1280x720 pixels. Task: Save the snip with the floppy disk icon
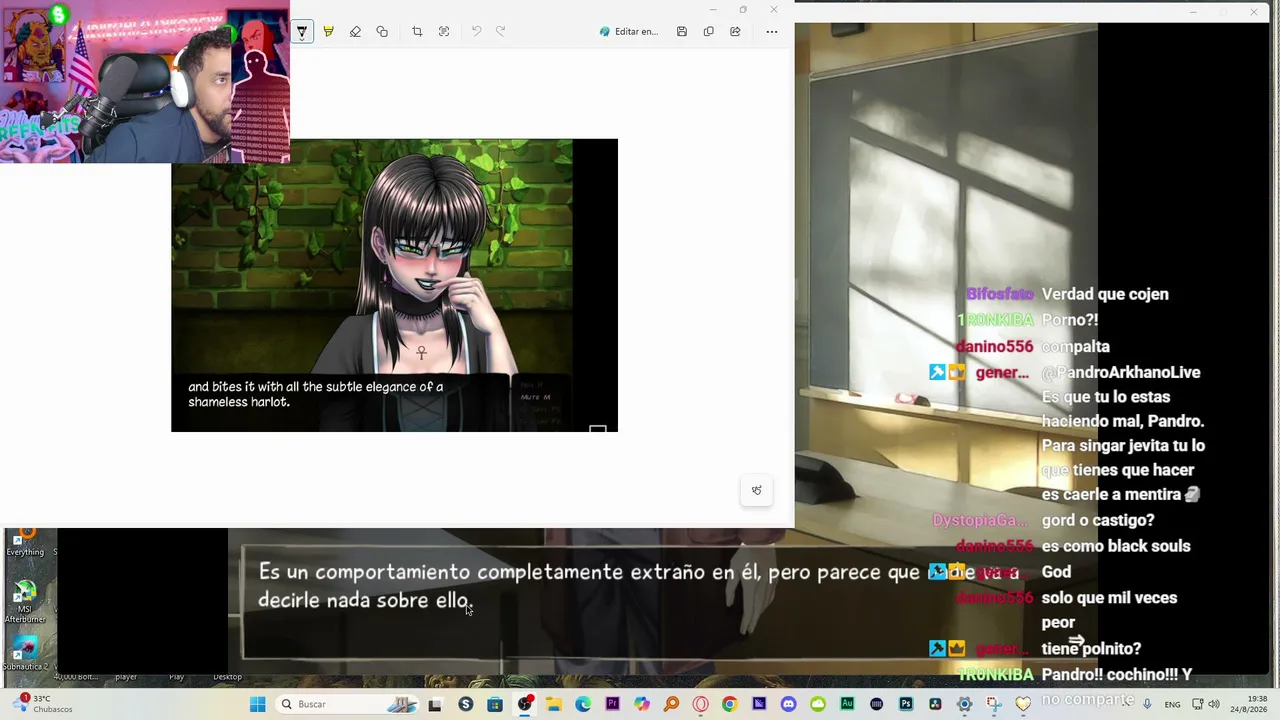point(682,32)
